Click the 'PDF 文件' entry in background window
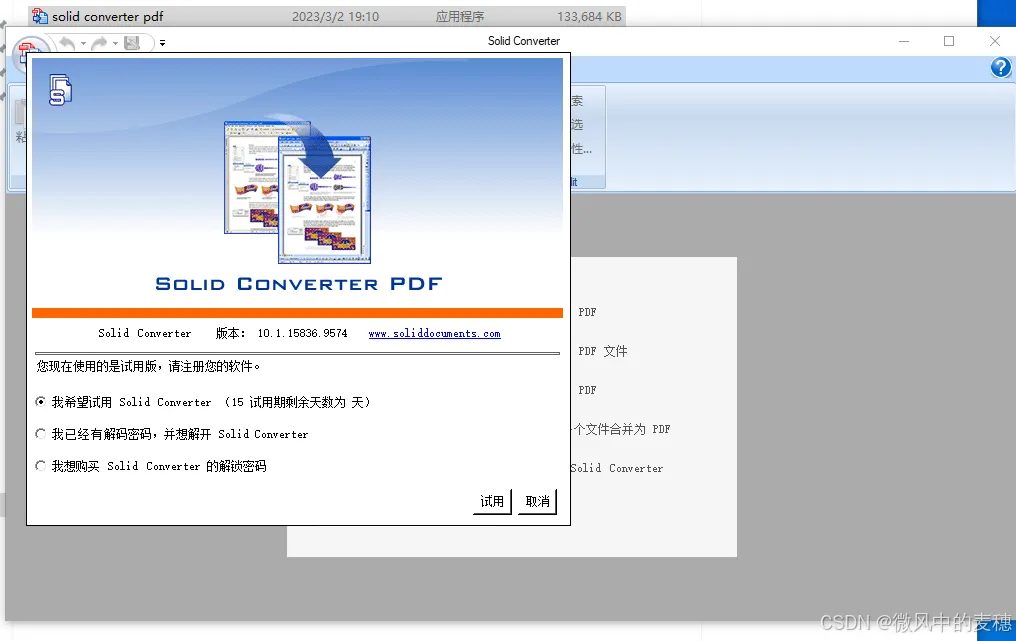Image resolution: width=1016 pixels, height=641 pixels. coord(603,351)
